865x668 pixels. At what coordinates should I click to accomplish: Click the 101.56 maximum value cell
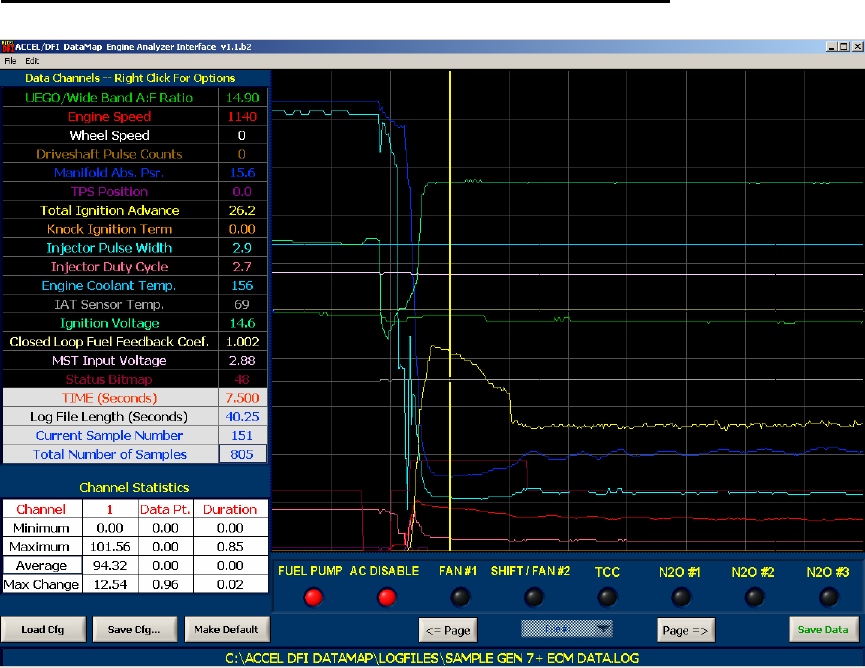click(110, 547)
